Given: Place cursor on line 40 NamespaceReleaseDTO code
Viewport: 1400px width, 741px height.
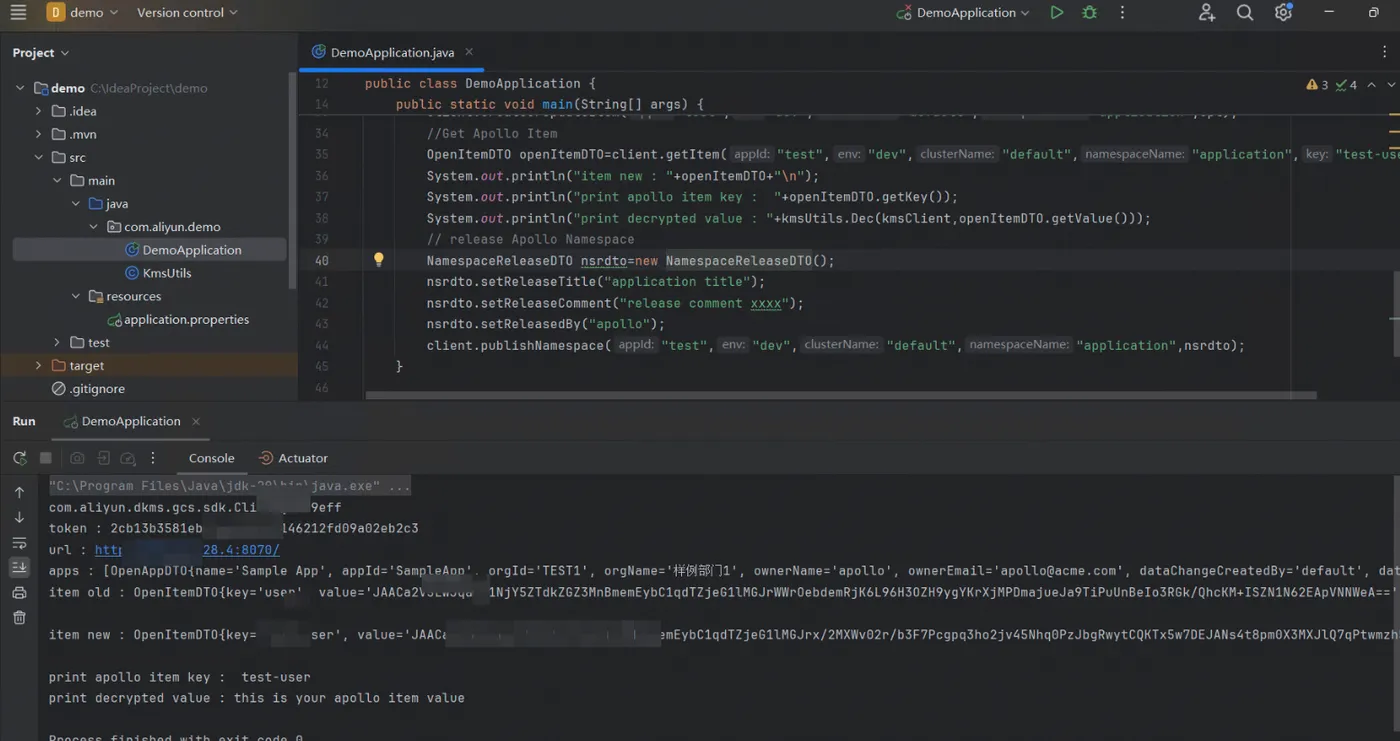Looking at the screenshot, I should [x=630, y=261].
